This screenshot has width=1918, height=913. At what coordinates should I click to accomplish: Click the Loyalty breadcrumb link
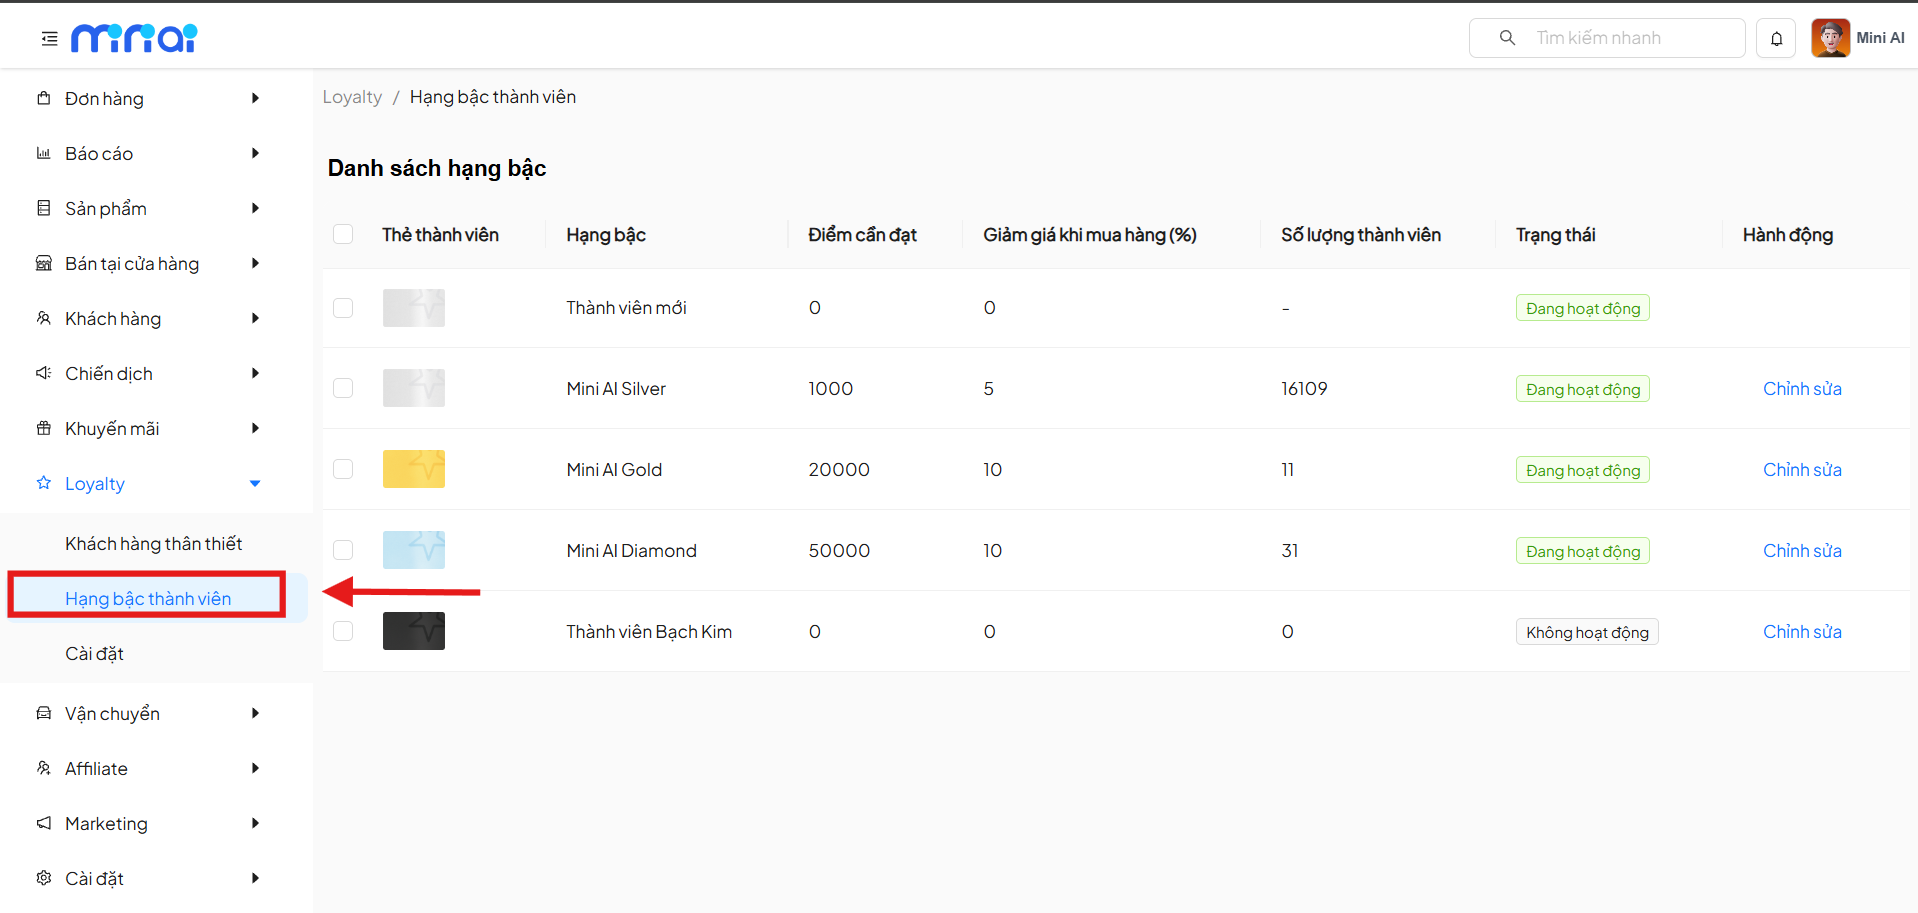(352, 97)
